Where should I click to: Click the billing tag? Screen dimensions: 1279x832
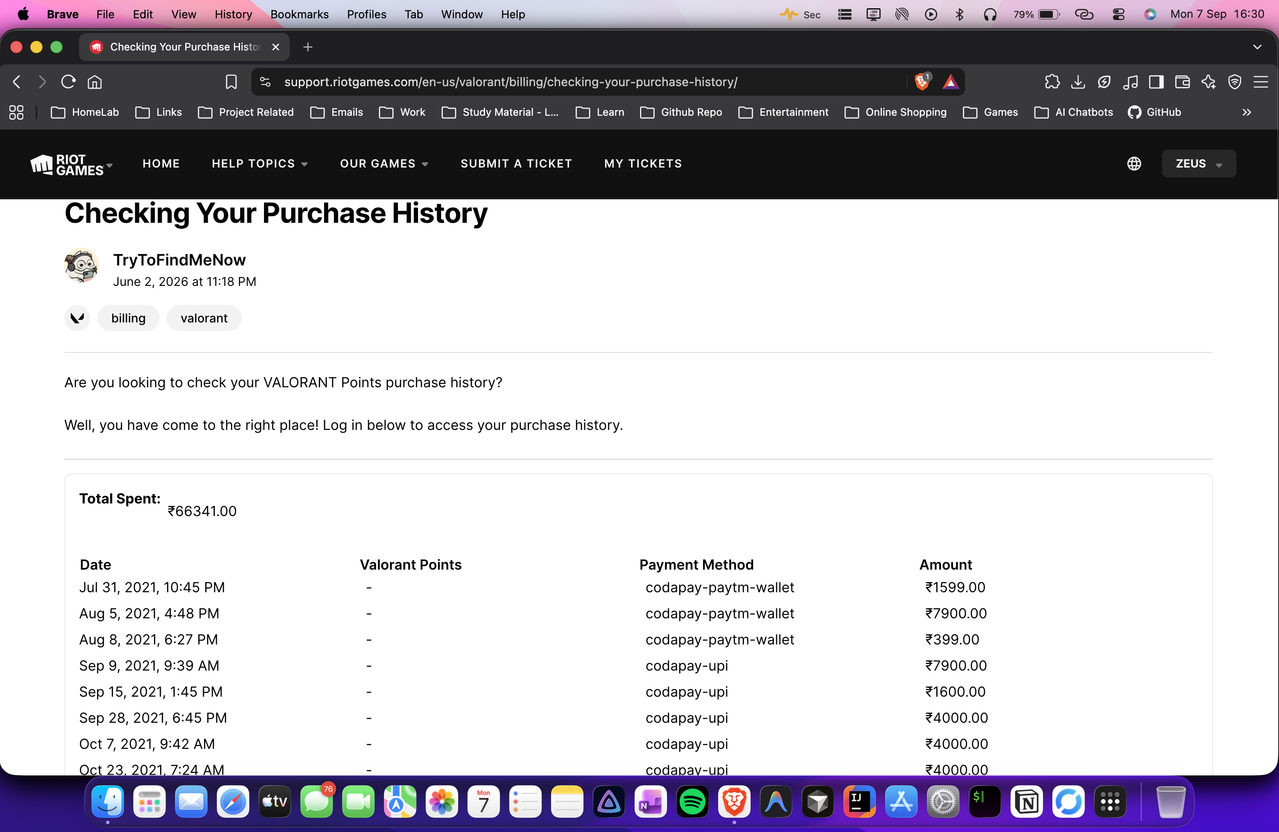tap(128, 318)
